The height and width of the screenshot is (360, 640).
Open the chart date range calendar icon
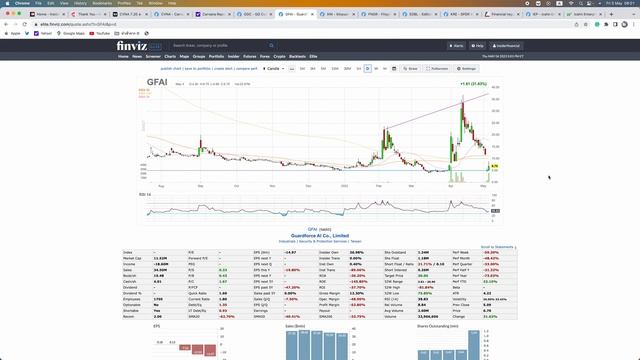[394, 69]
